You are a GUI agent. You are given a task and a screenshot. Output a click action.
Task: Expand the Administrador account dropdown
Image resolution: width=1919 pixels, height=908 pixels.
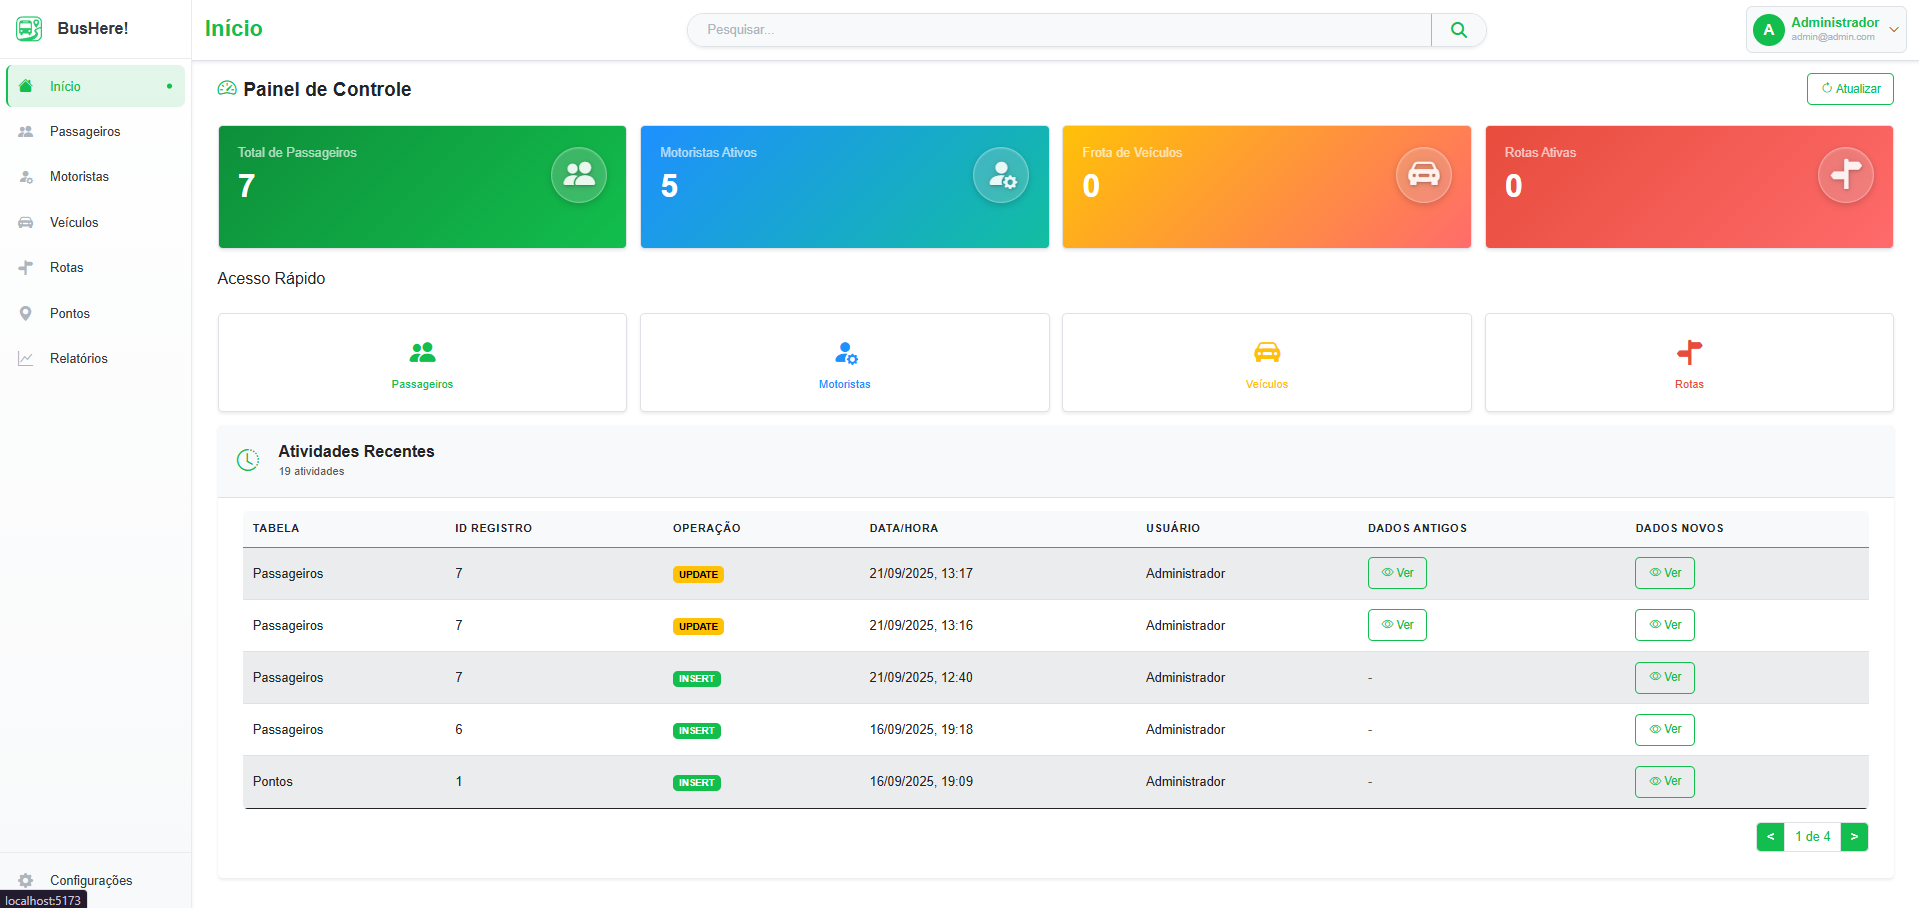tap(1893, 30)
